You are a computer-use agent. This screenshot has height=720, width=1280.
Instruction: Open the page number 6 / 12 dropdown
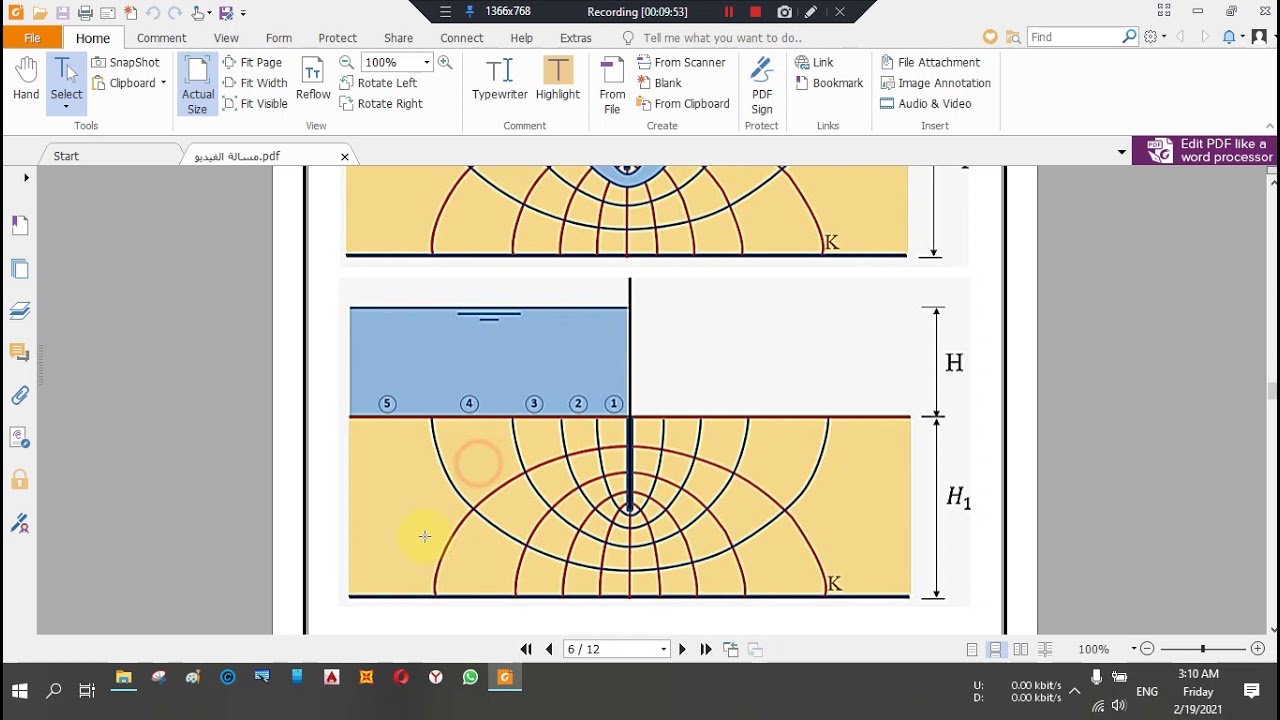click(x=663, y=649)
